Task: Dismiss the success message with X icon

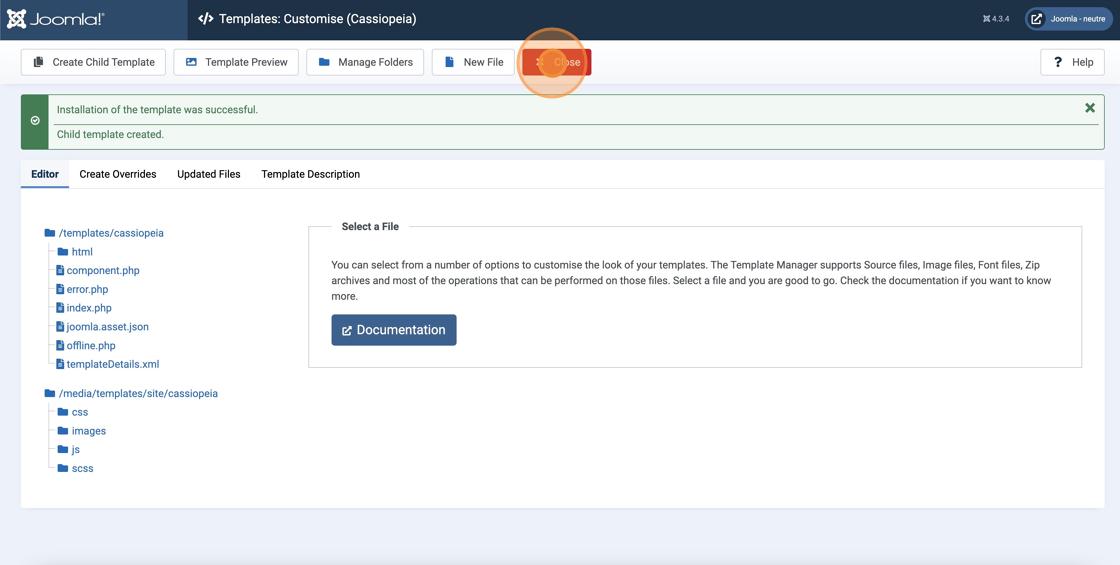Action: tap(1089, 108)
